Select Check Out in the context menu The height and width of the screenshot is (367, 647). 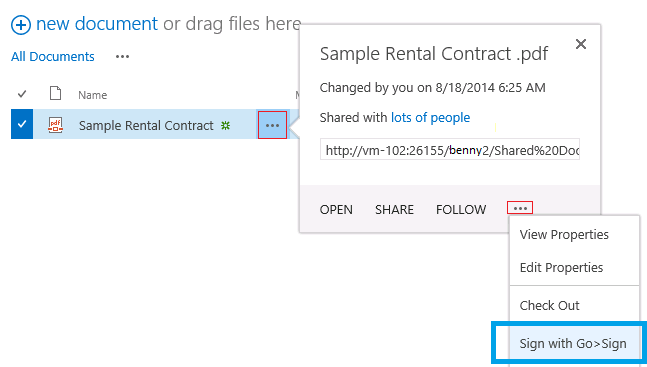pos(550,305)
